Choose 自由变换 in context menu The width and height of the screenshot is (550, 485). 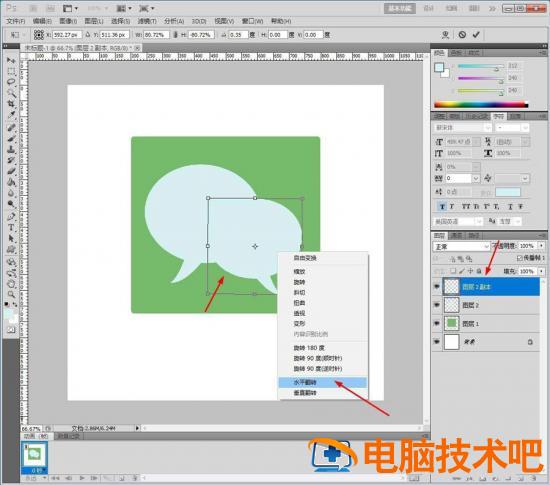323,258
